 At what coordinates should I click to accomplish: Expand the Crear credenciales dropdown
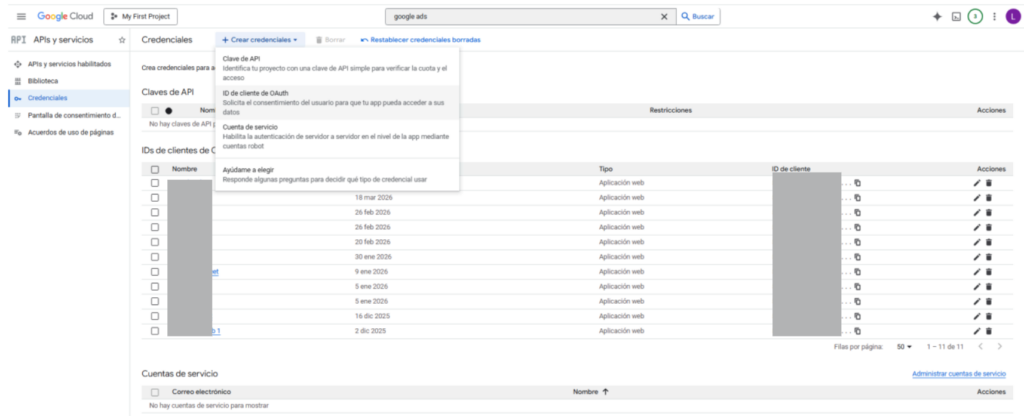pyautogui.click(x=260, y=40)
